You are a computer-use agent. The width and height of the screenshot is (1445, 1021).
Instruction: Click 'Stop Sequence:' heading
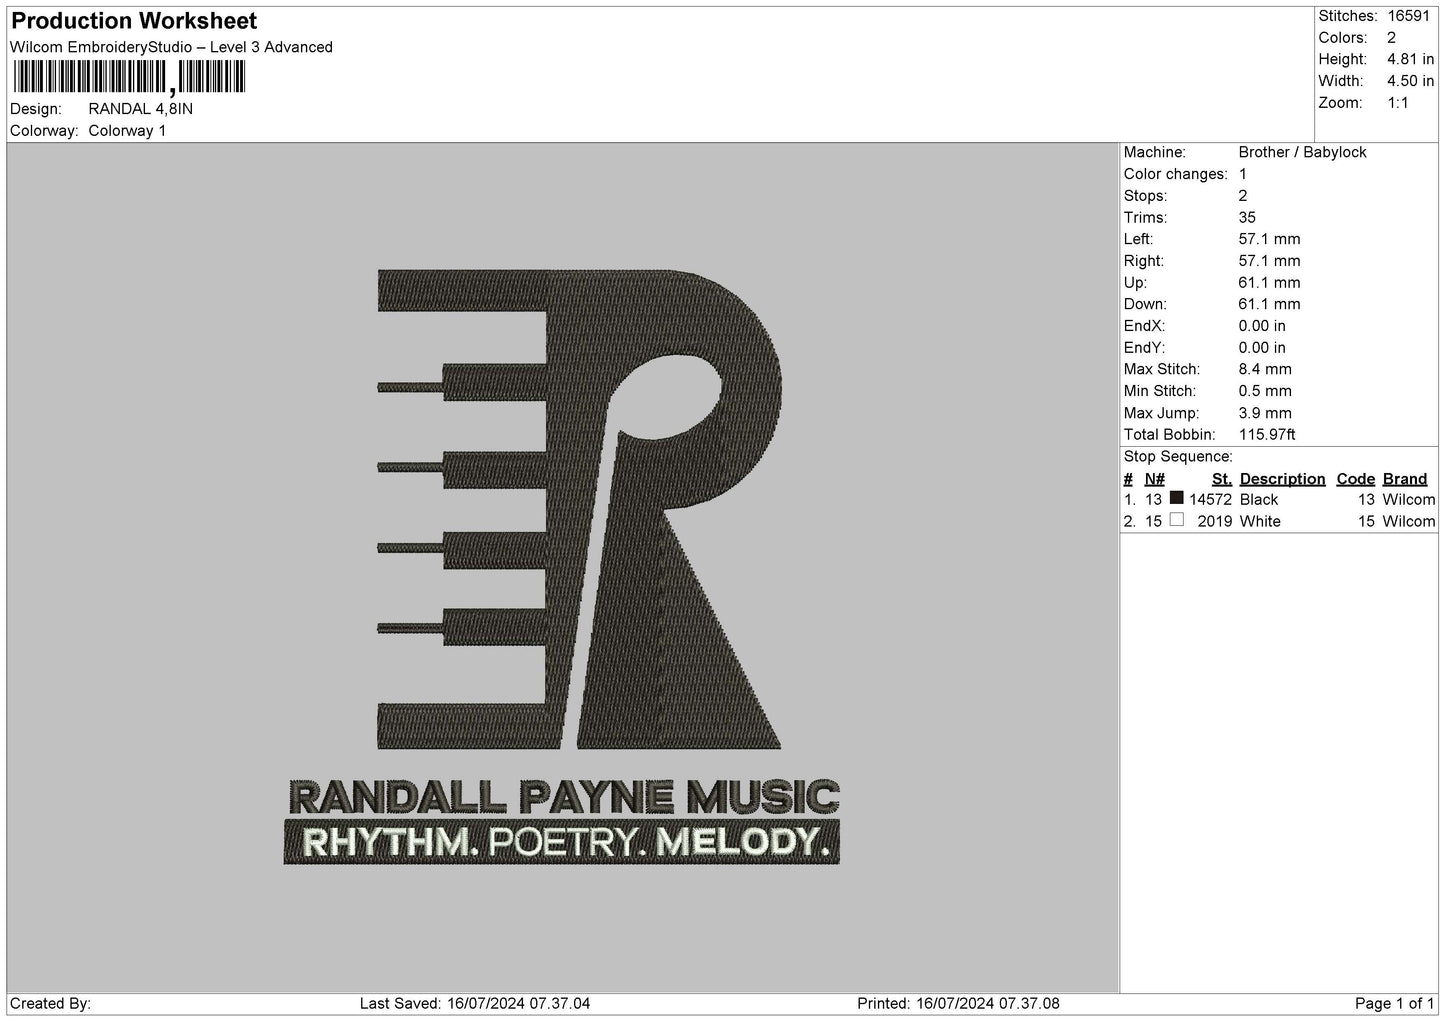[1178, 457]
